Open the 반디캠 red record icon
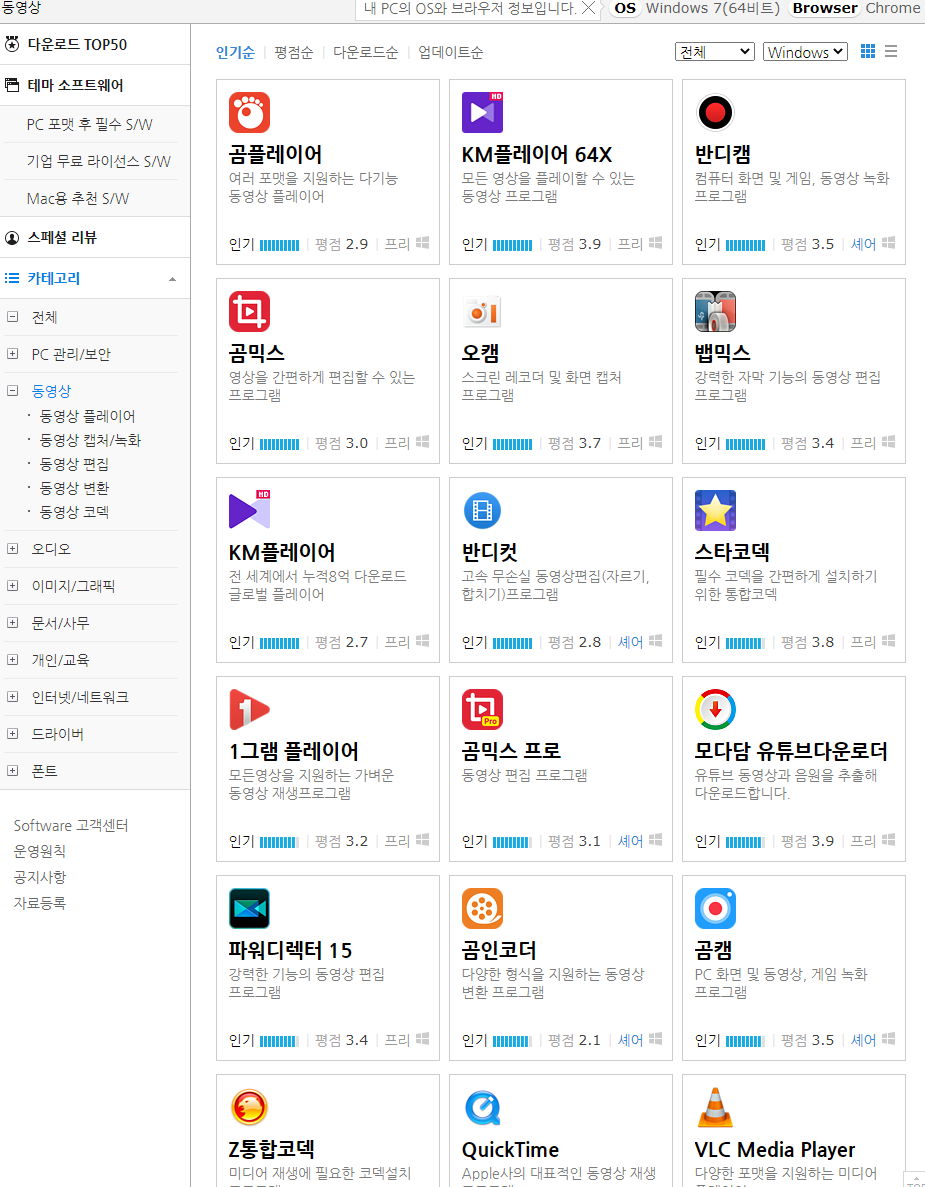The width and height of the screenshot is (925, 1187). (715, 113)
